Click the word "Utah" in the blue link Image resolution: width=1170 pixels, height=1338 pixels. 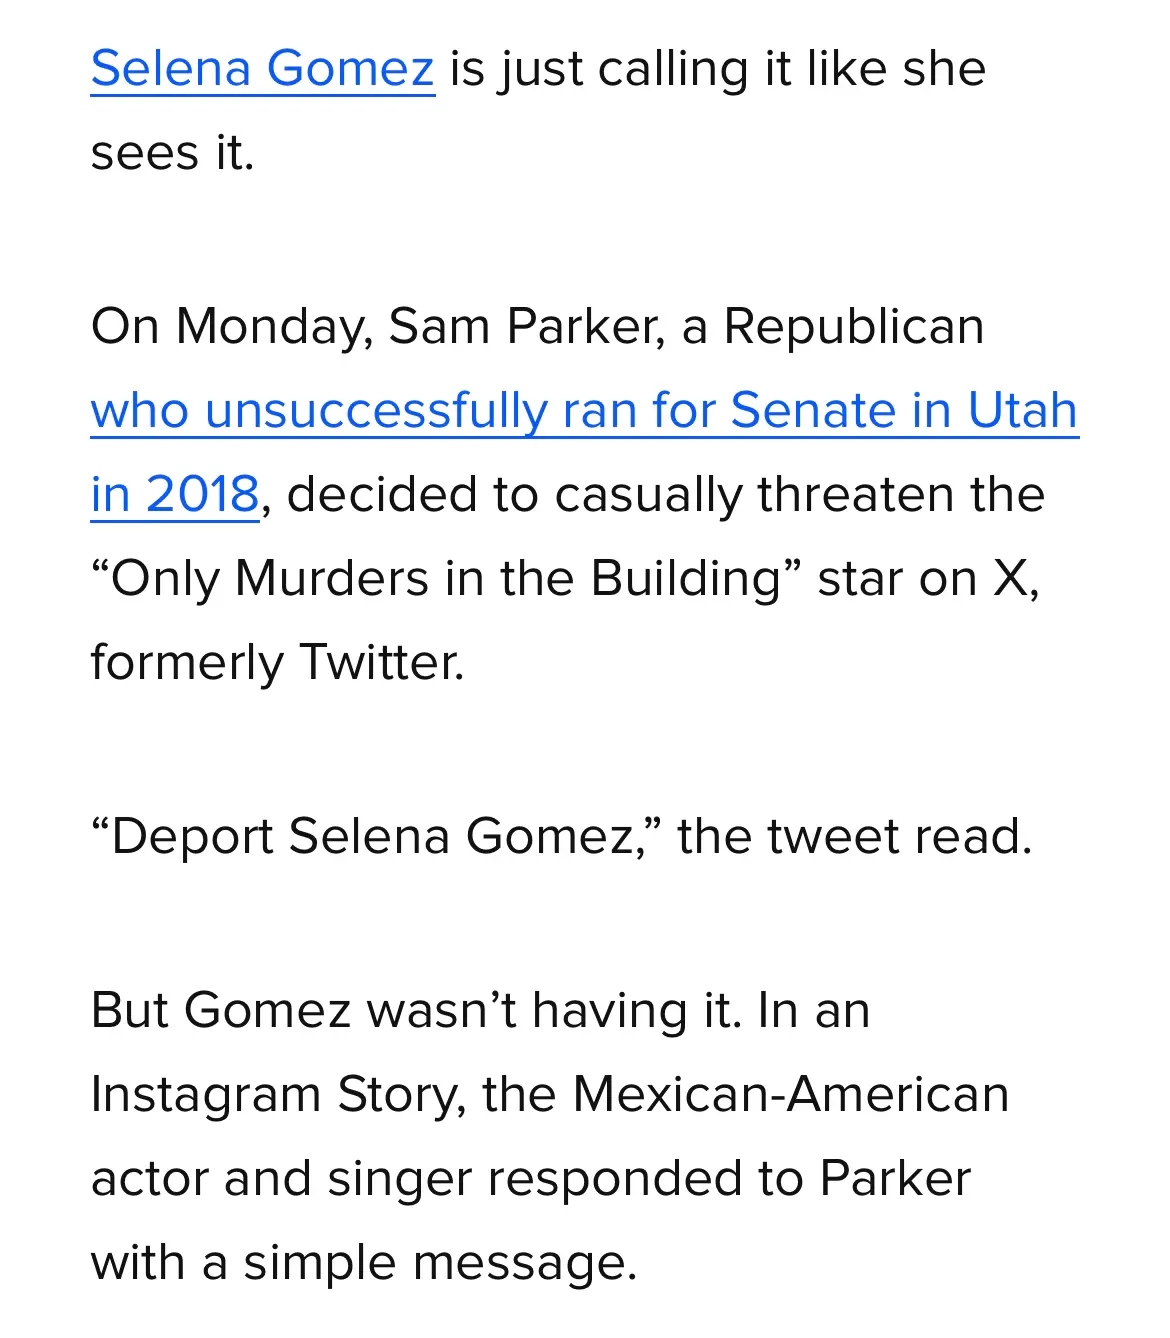pos(1022,411)
